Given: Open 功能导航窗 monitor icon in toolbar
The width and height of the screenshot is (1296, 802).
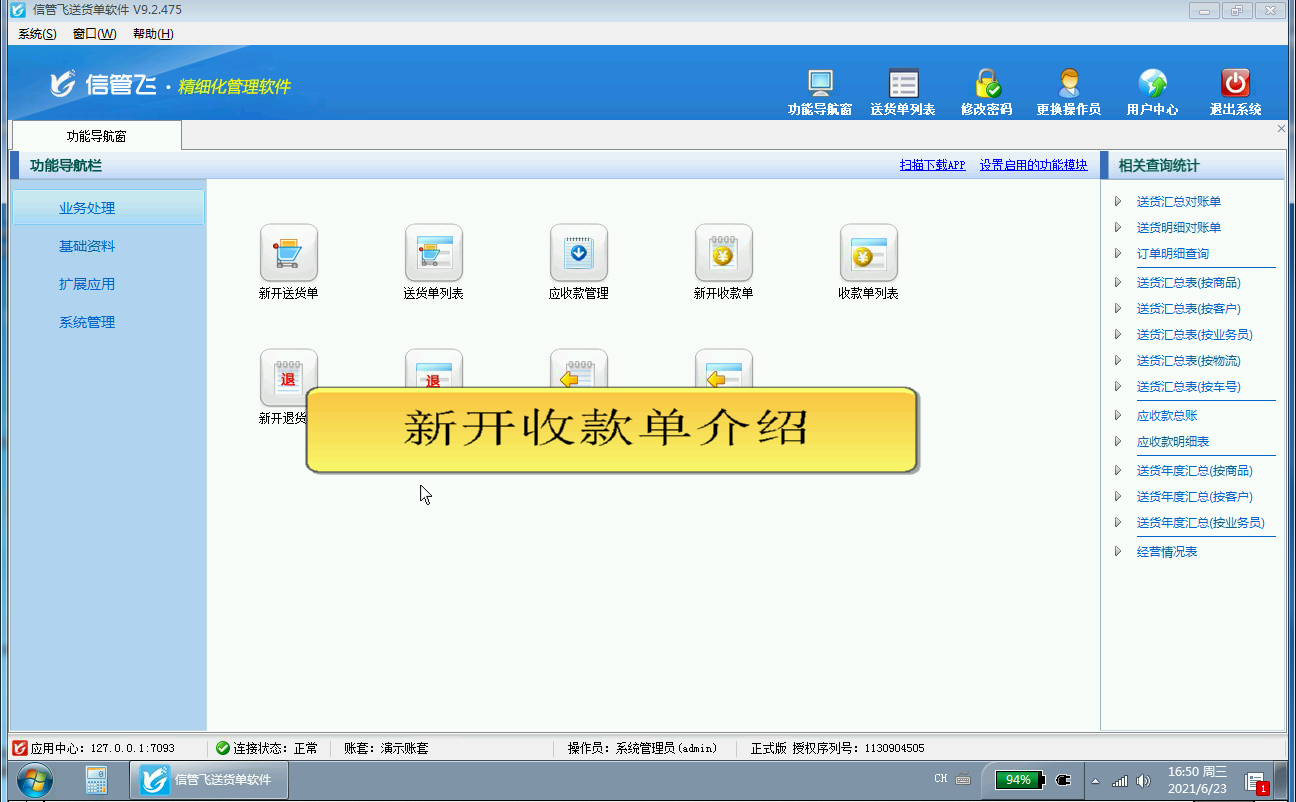Looking at the screenshot, I should click(820, 84).
